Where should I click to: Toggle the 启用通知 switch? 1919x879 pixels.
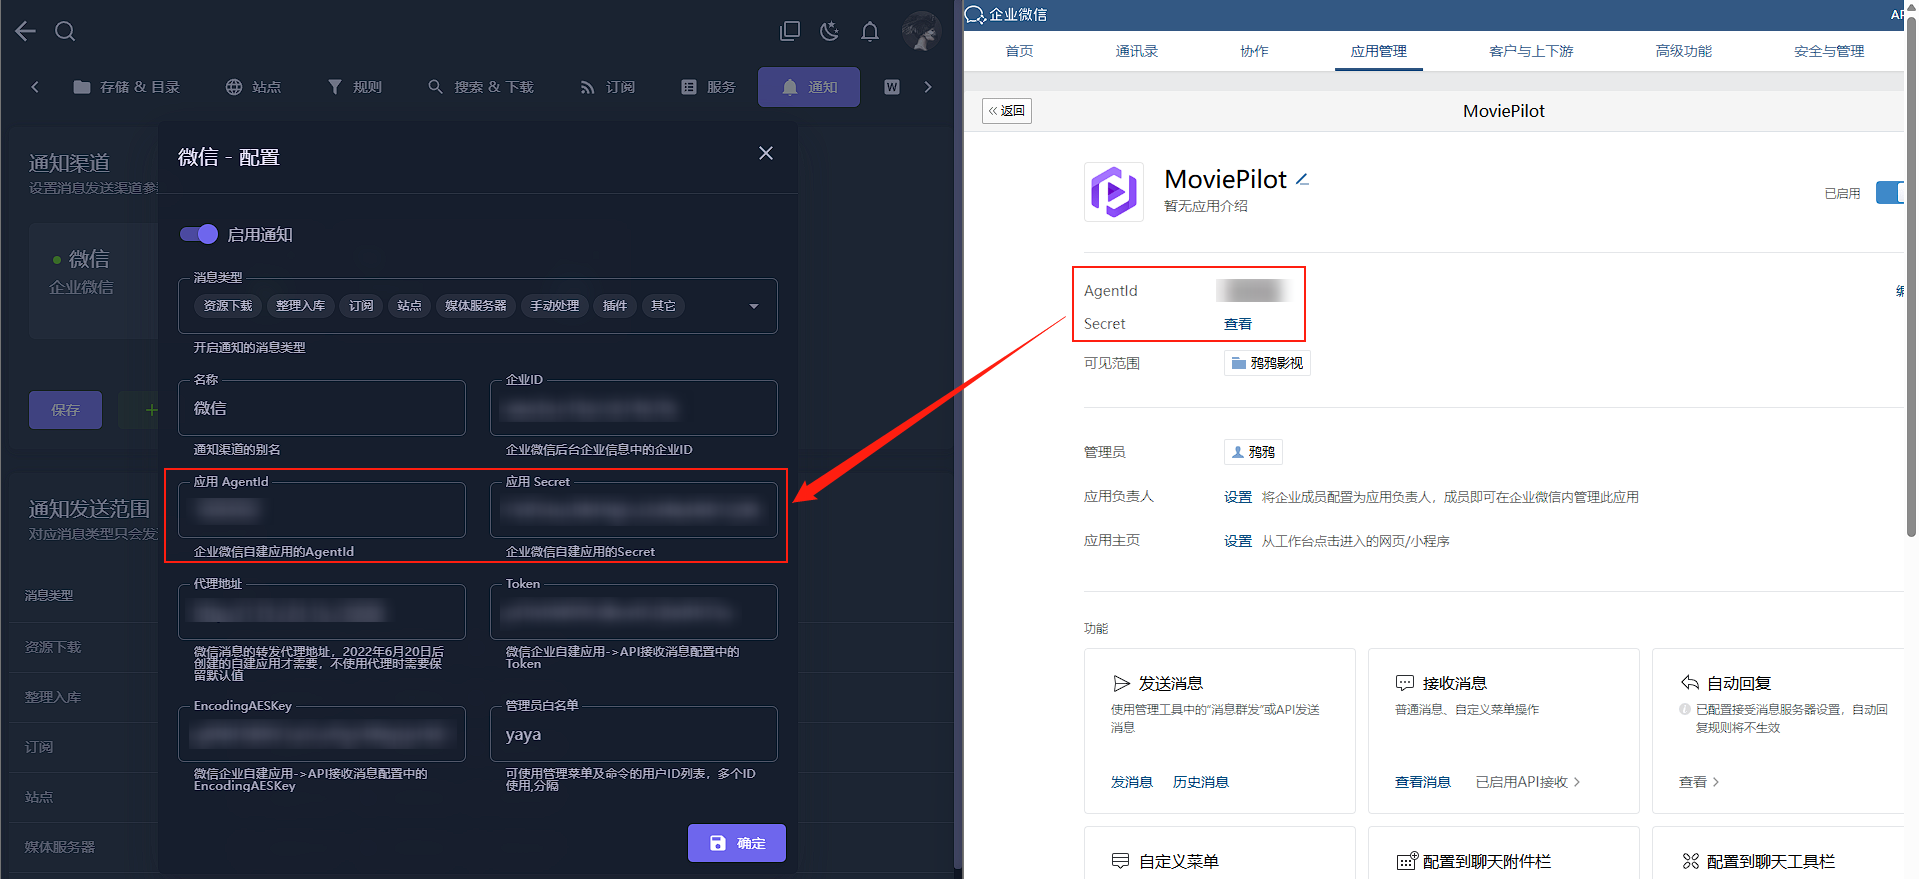tap(199, 234)
